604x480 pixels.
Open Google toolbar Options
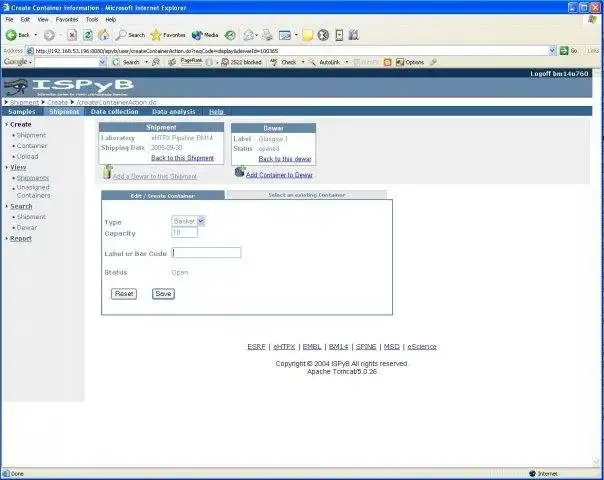point(410,62)
